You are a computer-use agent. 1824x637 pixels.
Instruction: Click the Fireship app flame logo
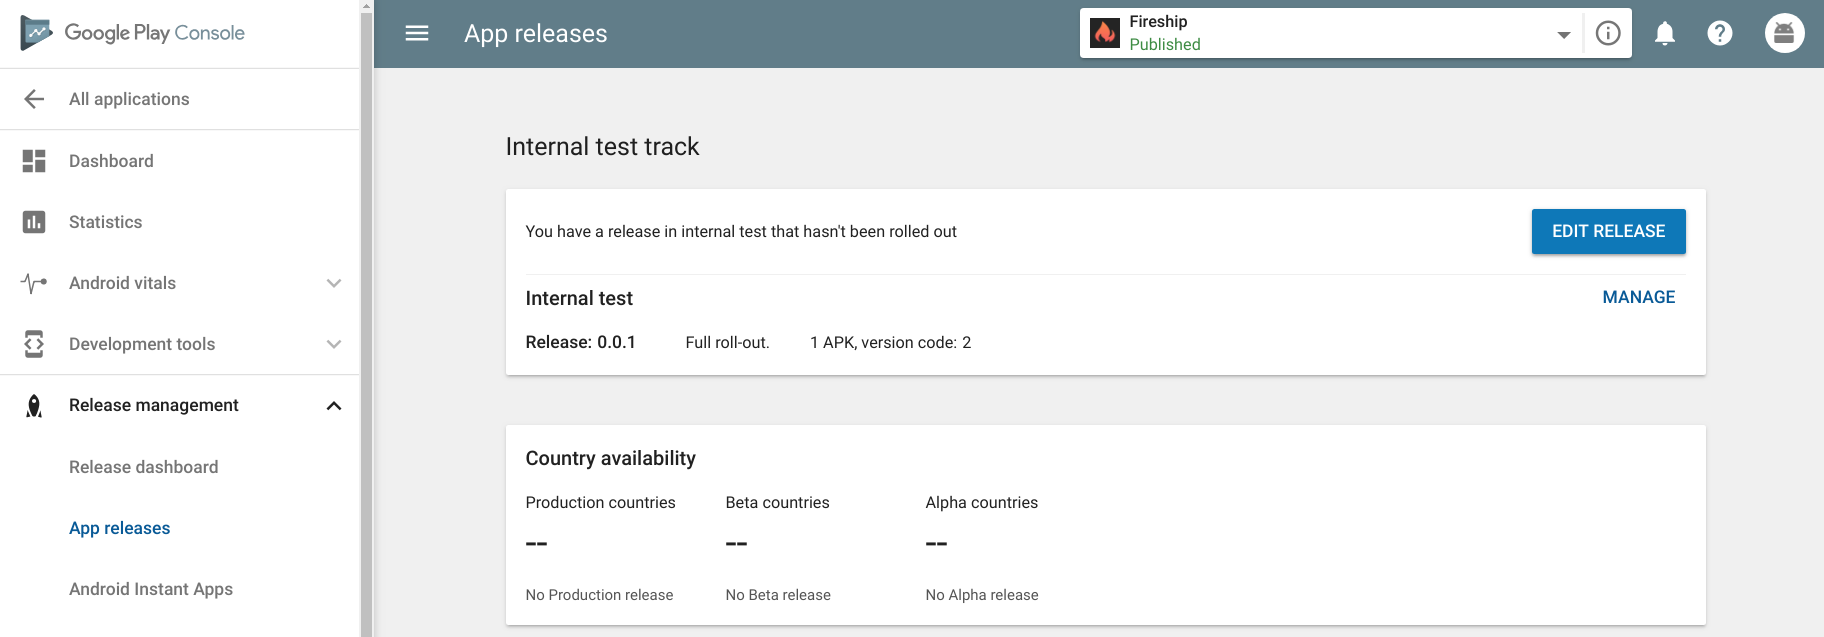(x=1104, y=33)
